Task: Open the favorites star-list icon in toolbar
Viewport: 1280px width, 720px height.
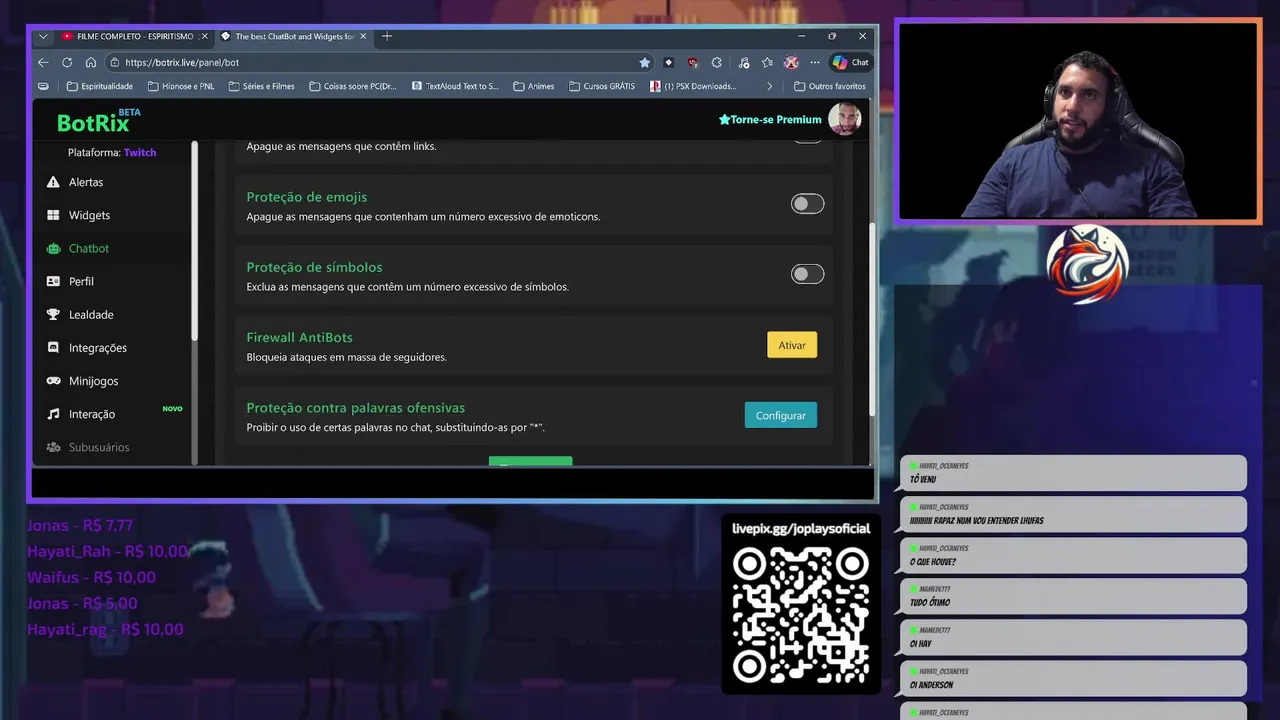Action: click(x=767, y=62)
